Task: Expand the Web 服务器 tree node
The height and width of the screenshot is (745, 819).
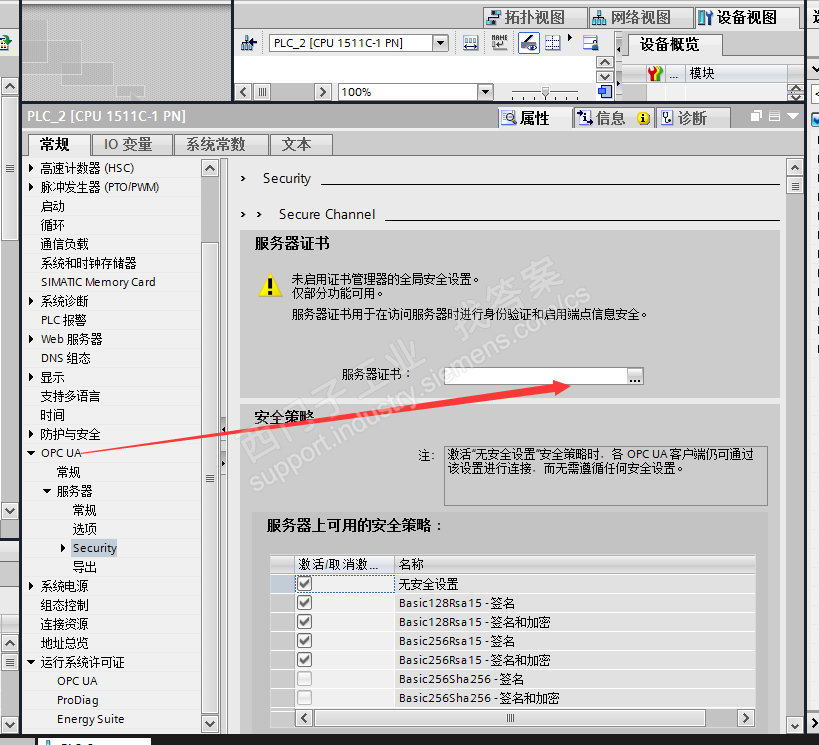Action: (31, 339)
